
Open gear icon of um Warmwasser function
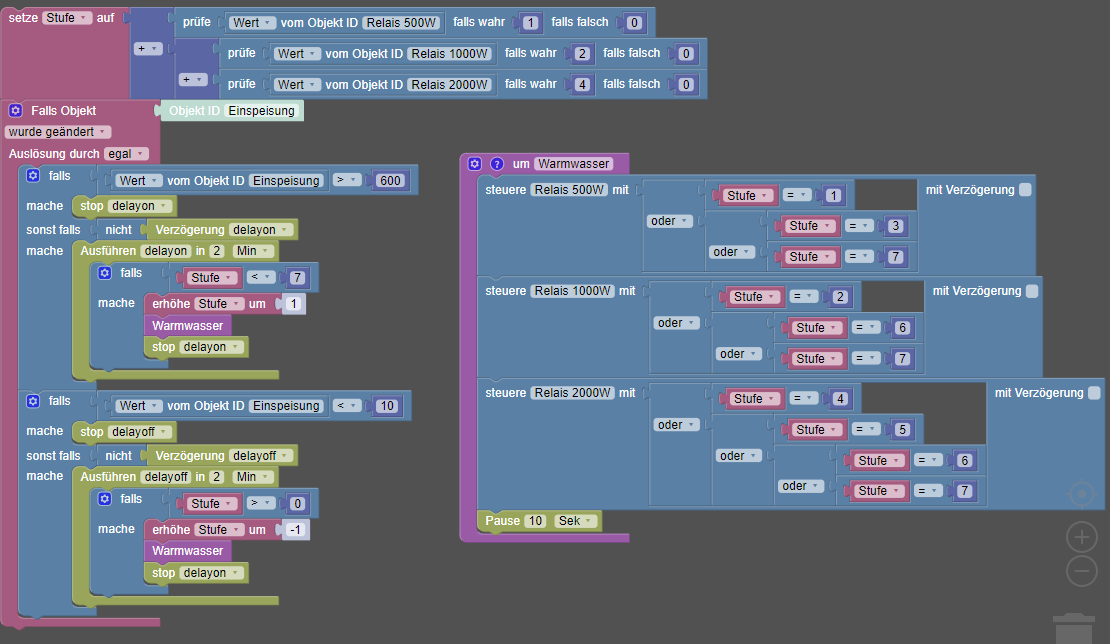(475, 163)
